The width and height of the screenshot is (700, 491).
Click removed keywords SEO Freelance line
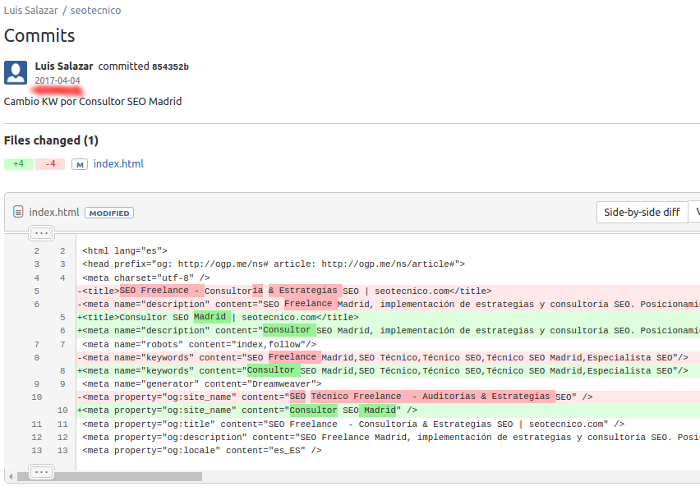click(388, 358)
